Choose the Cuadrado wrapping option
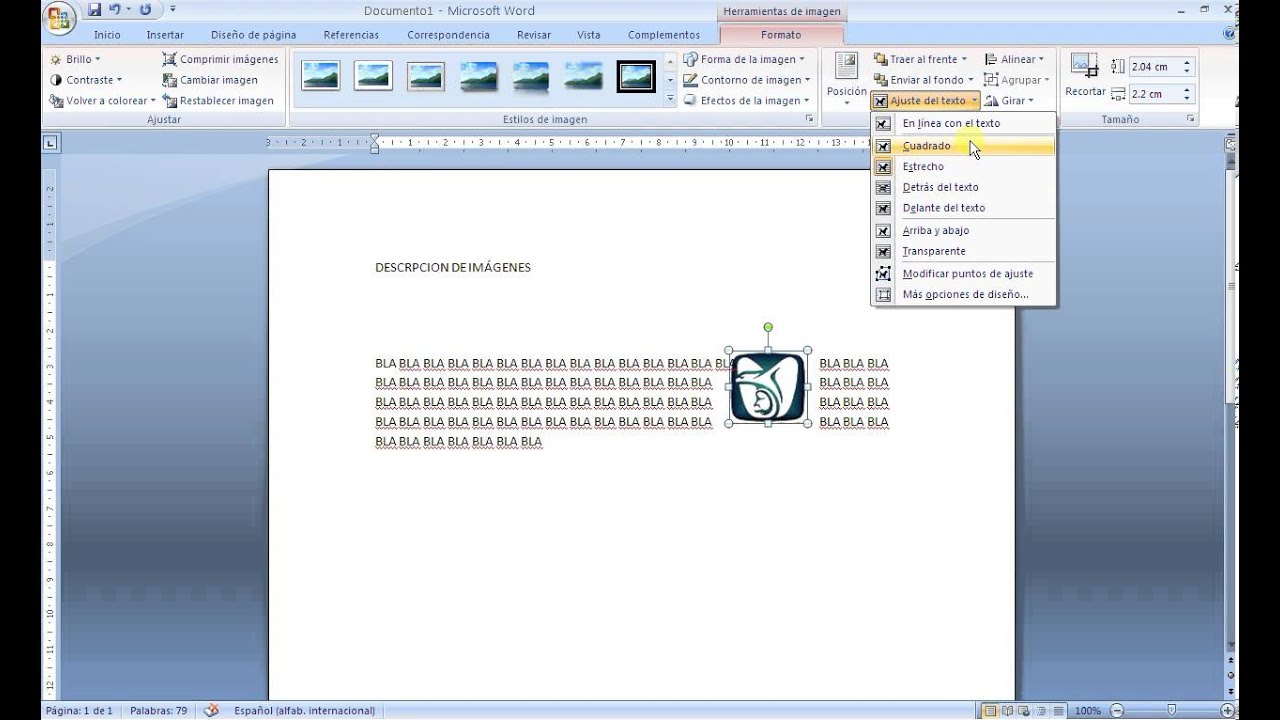The height and width of the screenshot is (720, 1280). pyautogui.click(x=964, y=146)
